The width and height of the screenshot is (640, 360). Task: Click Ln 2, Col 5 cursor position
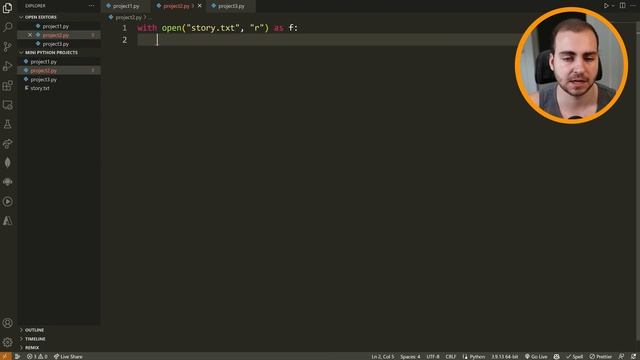tap(383, 356)
